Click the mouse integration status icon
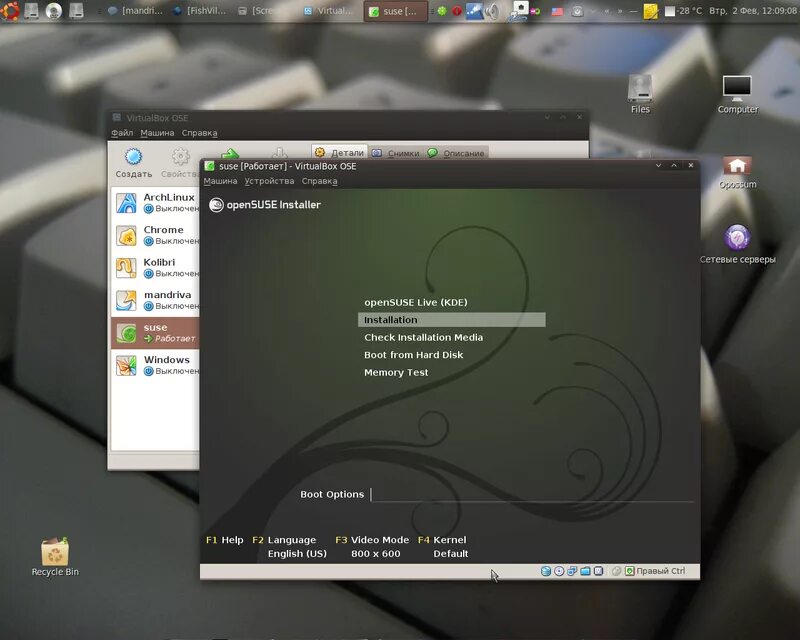This screenshot has height=640, width=800. tap(616, 571)
